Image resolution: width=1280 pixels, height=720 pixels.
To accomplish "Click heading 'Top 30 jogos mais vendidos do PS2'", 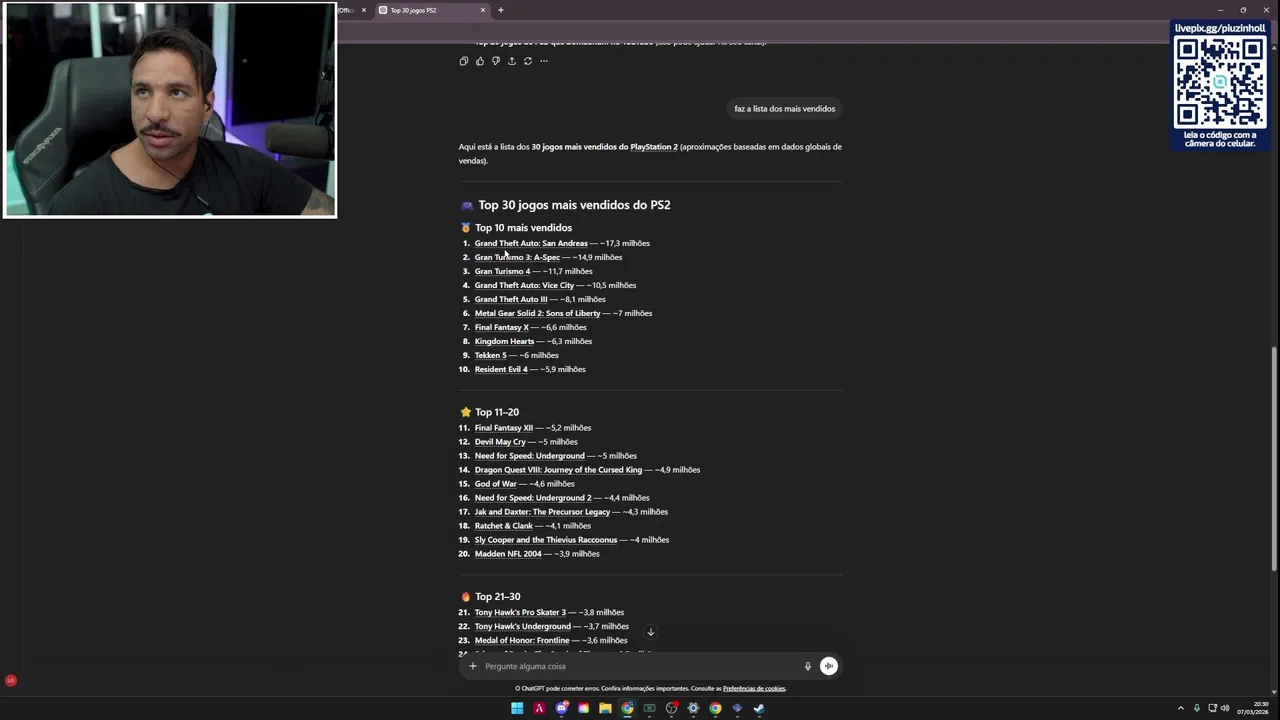I will pyautogui.click(x=574, y=205).
